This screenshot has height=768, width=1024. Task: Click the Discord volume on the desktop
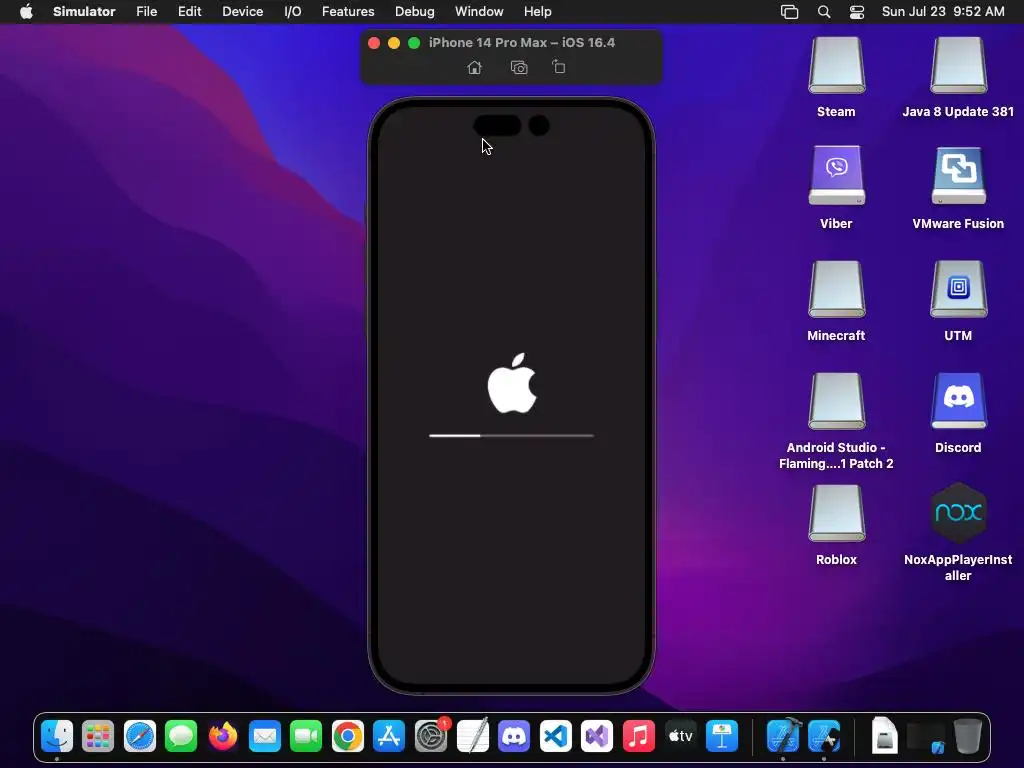[x=958, y=401]
